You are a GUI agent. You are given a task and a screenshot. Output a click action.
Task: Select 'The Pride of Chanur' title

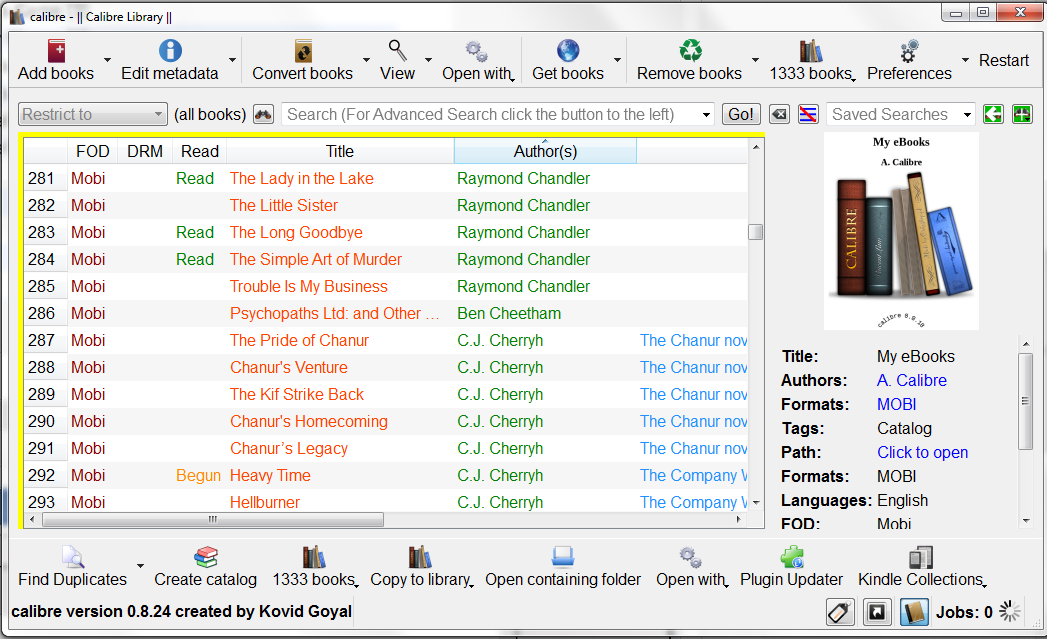(x=299, y=341)
